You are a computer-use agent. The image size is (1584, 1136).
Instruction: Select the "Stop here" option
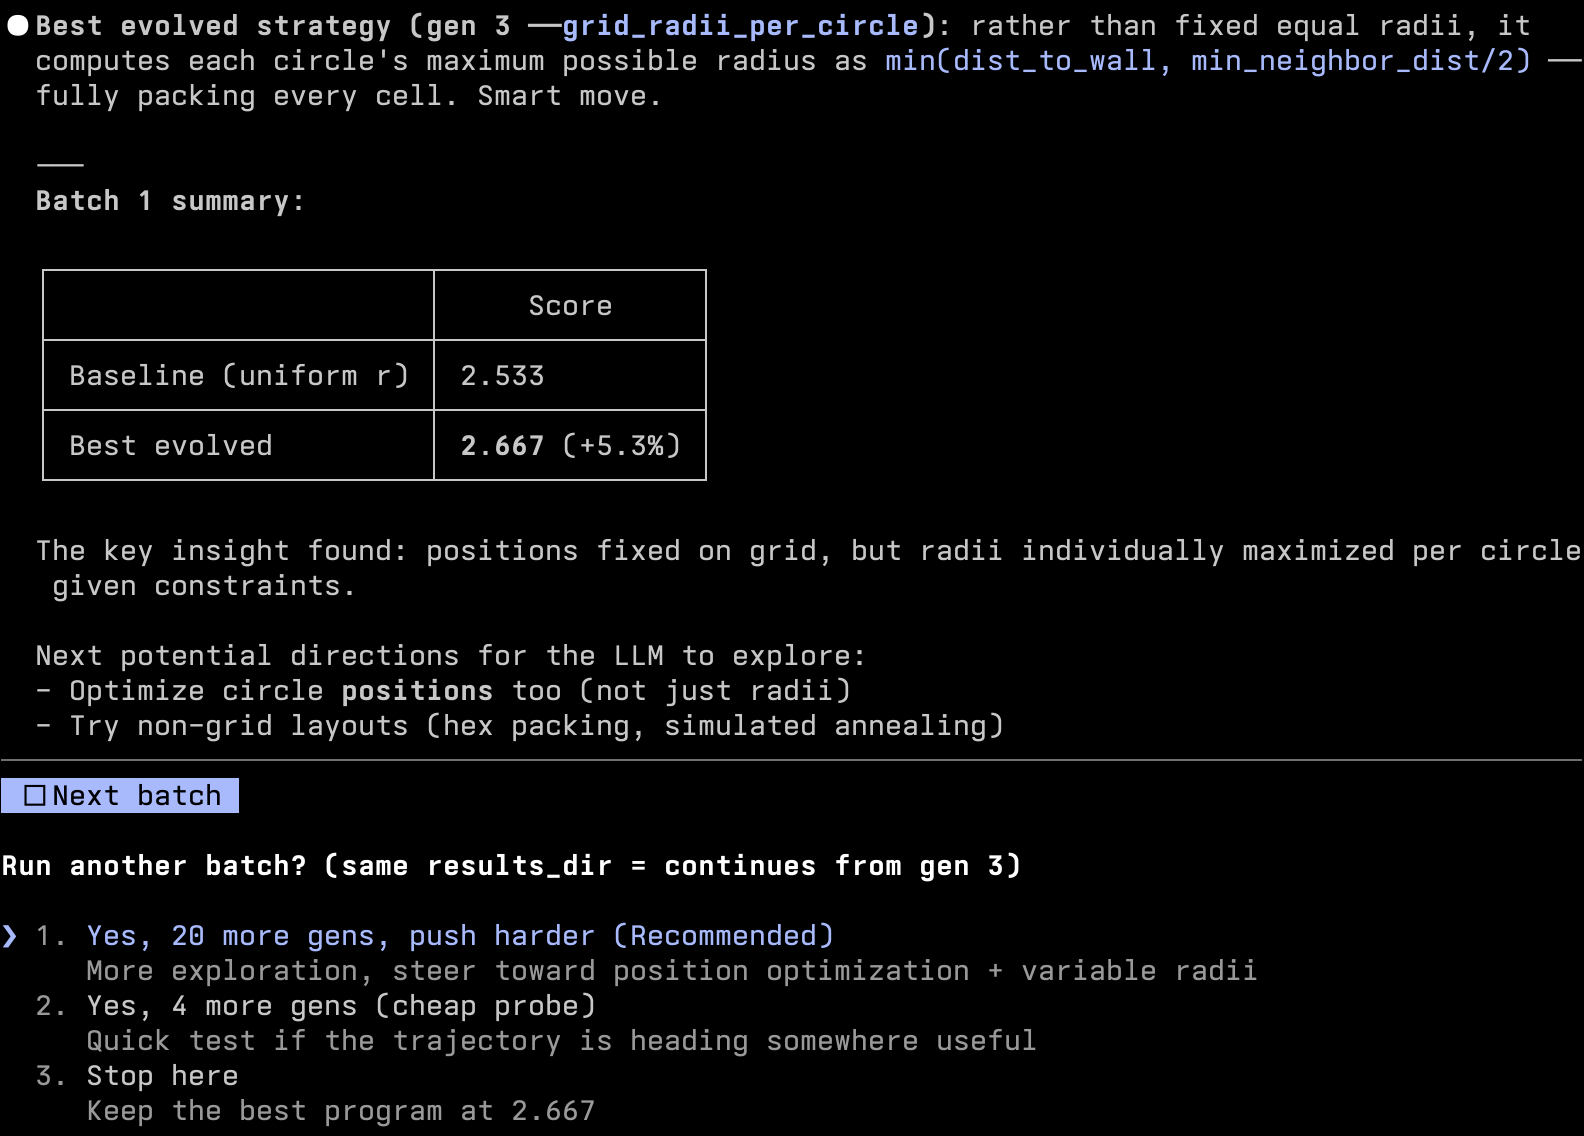tap(162, 1076)
